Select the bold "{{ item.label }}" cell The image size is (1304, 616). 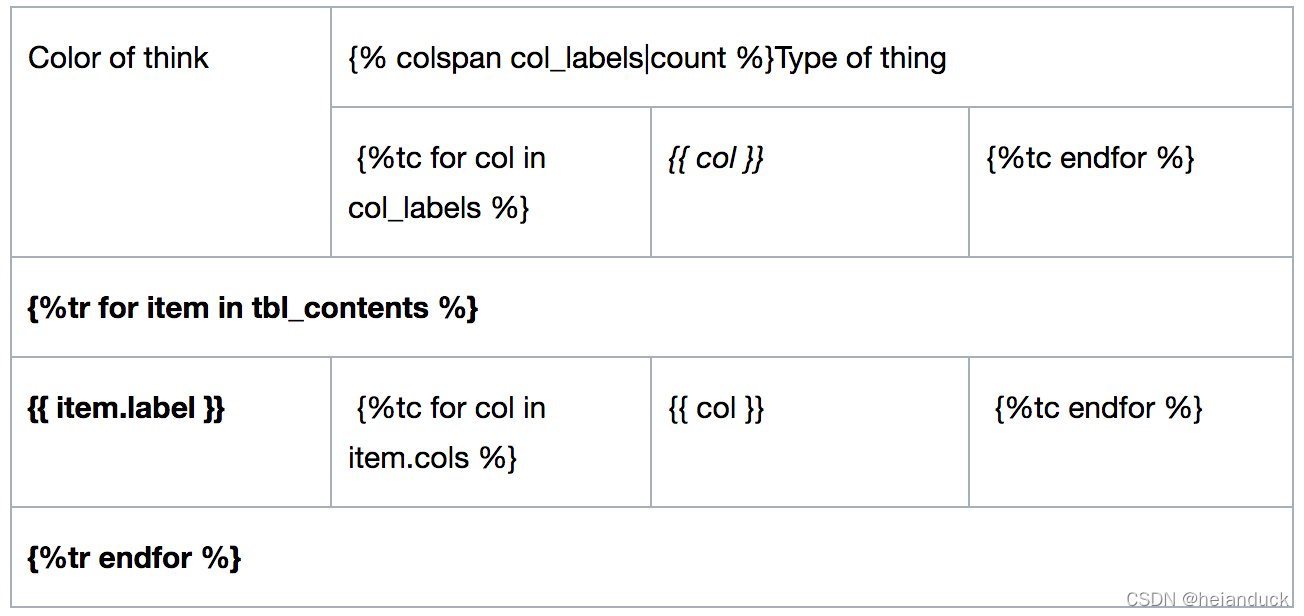coord(171,432)
